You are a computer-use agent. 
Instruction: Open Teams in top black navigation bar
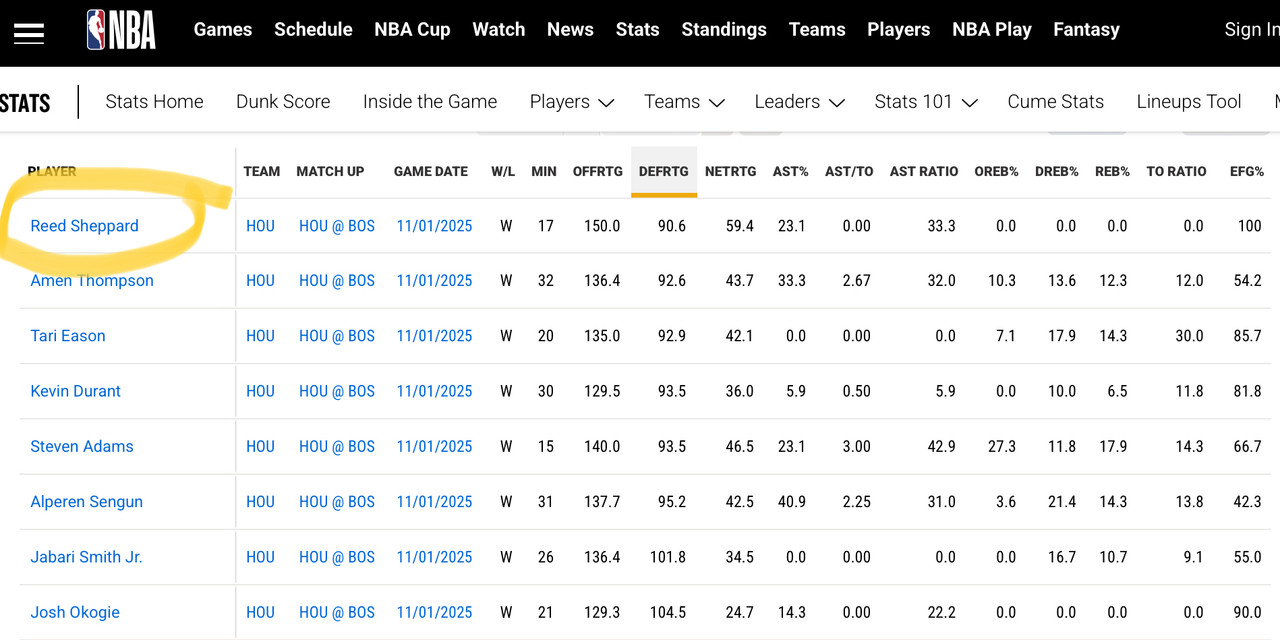click(817, 30)
